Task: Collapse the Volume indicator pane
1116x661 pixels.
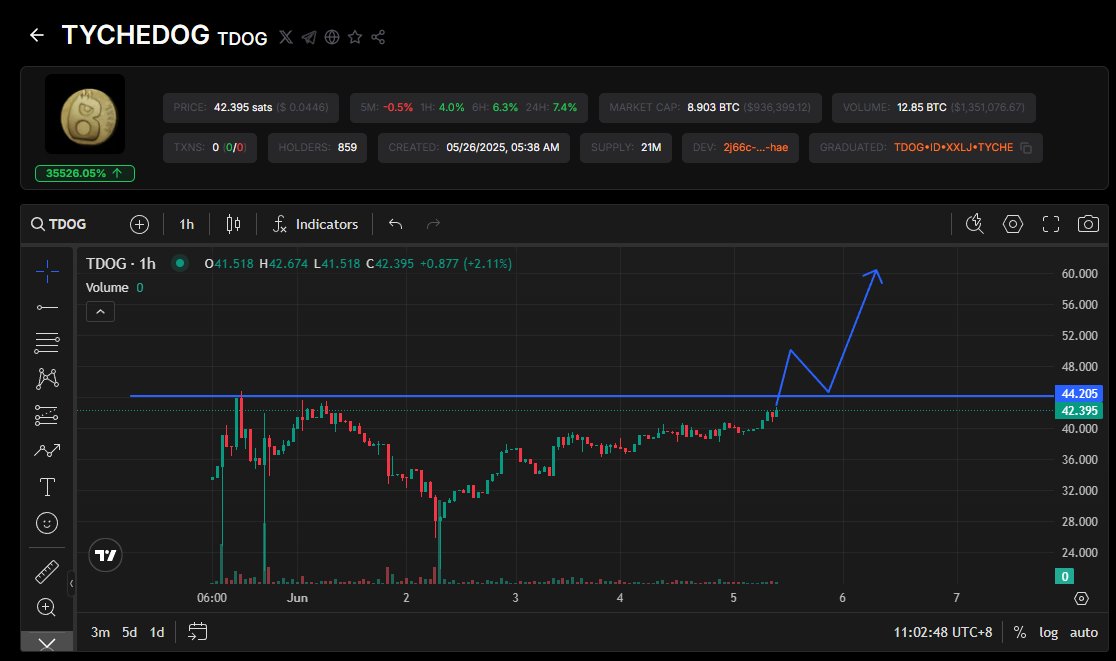Action: point(100,311)
